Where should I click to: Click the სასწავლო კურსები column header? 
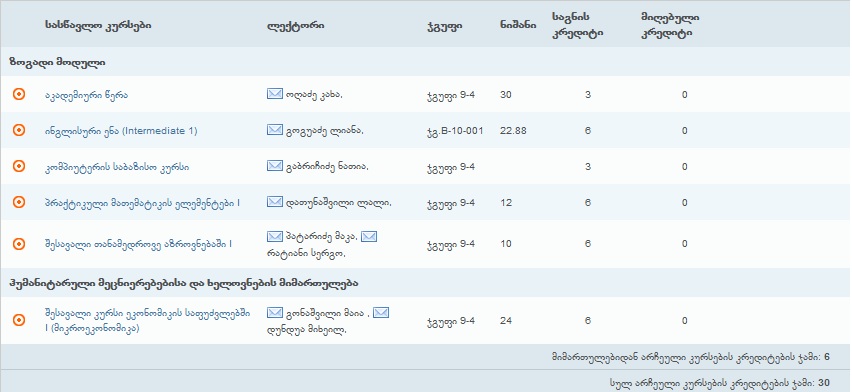pos(98,25)
